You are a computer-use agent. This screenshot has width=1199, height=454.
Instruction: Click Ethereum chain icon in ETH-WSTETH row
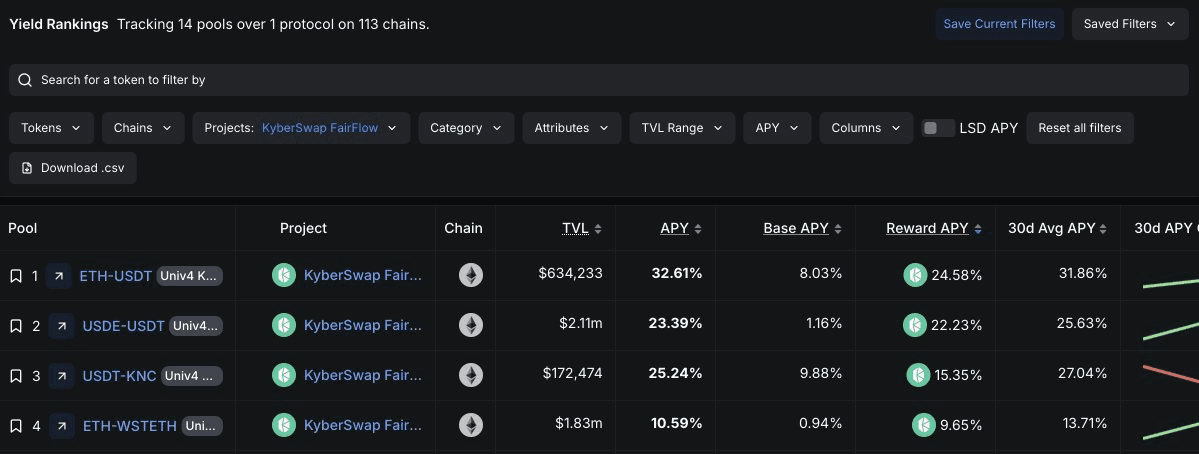[x=471, y=426]
